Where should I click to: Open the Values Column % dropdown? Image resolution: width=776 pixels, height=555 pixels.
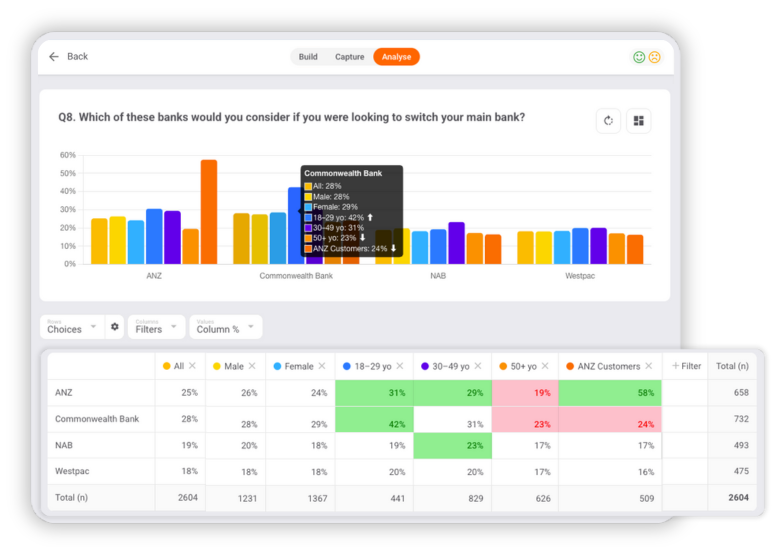tap(225, 327)
